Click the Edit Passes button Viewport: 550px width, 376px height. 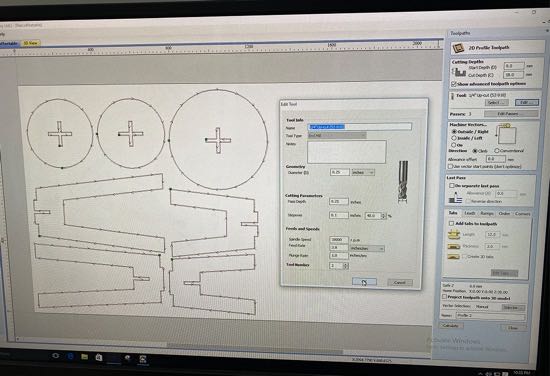510,114
